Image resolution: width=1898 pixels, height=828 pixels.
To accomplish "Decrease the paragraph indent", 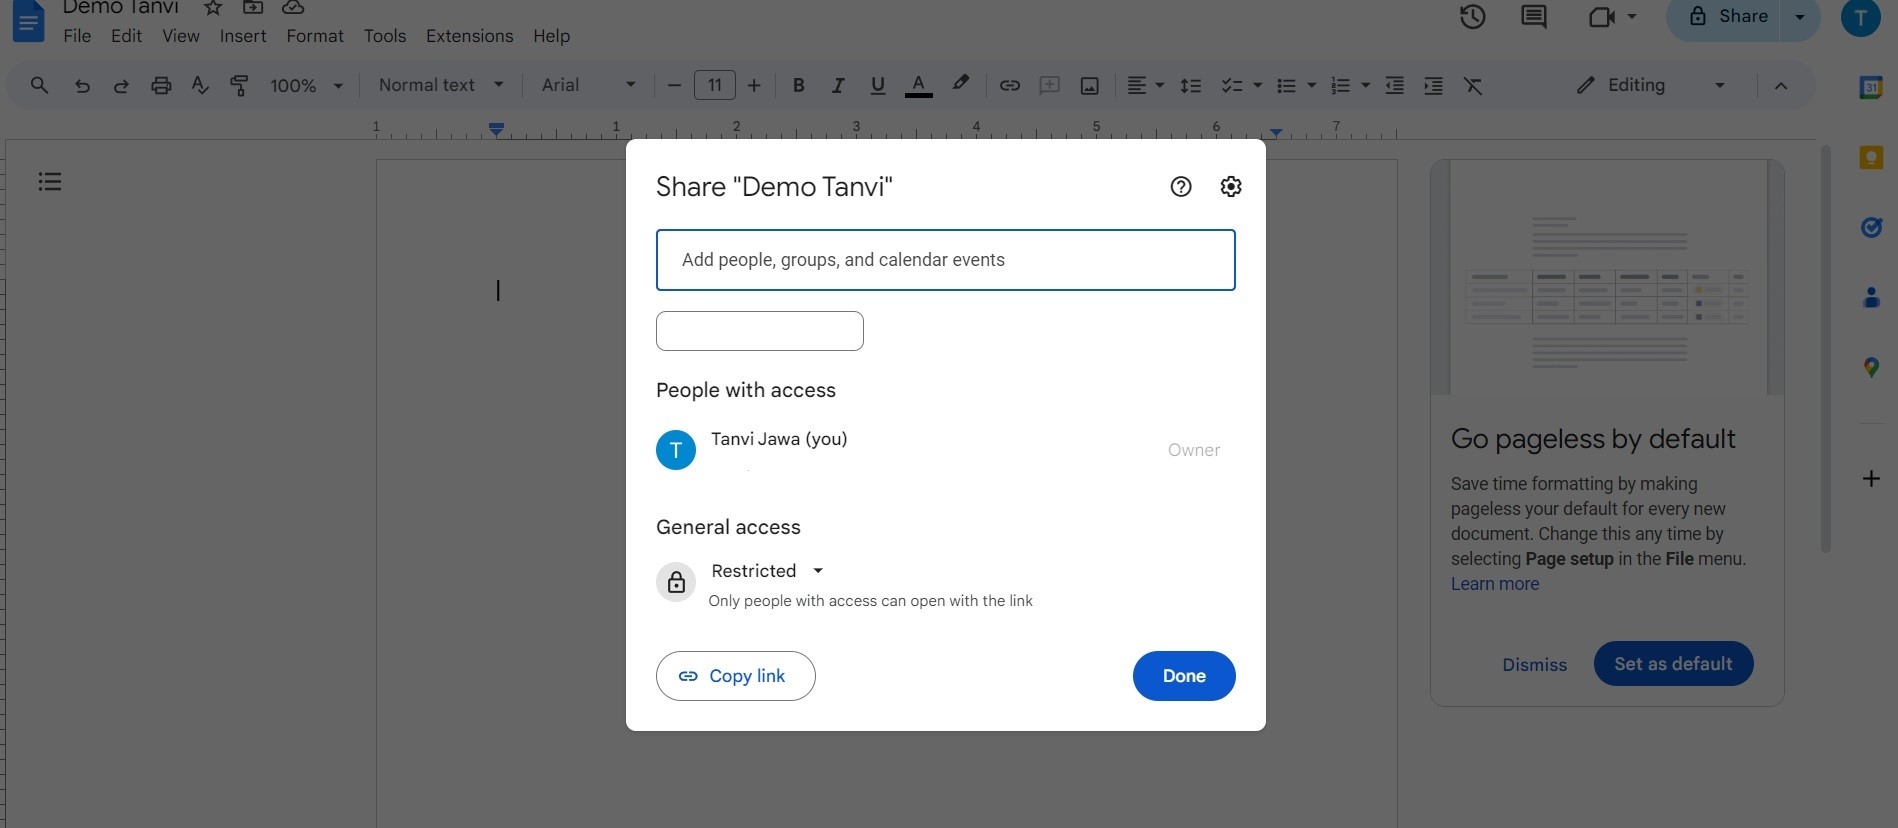I will 1394,86.
